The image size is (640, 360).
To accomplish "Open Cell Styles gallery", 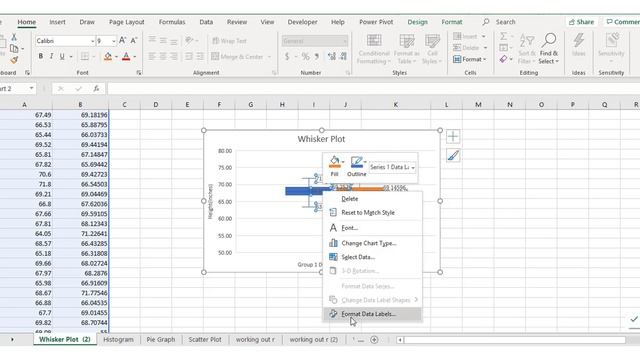I will click(432, 49).
